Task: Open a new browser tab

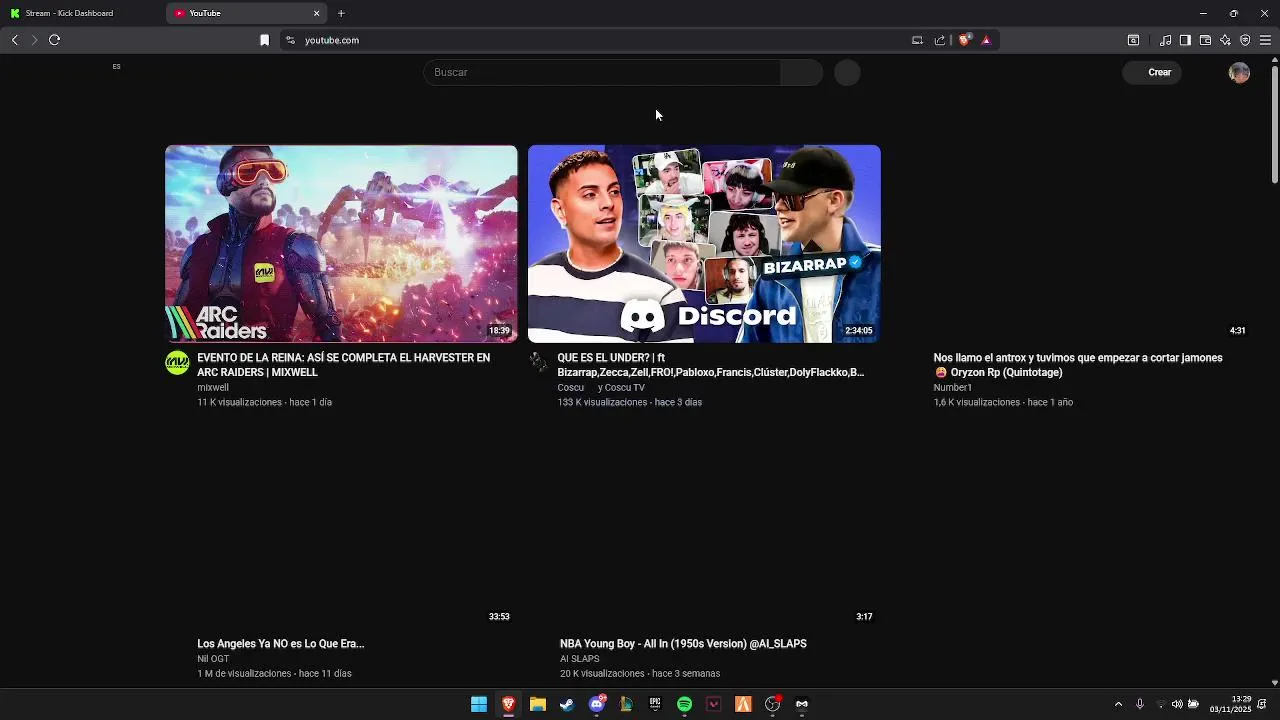Action: (341, 13)
